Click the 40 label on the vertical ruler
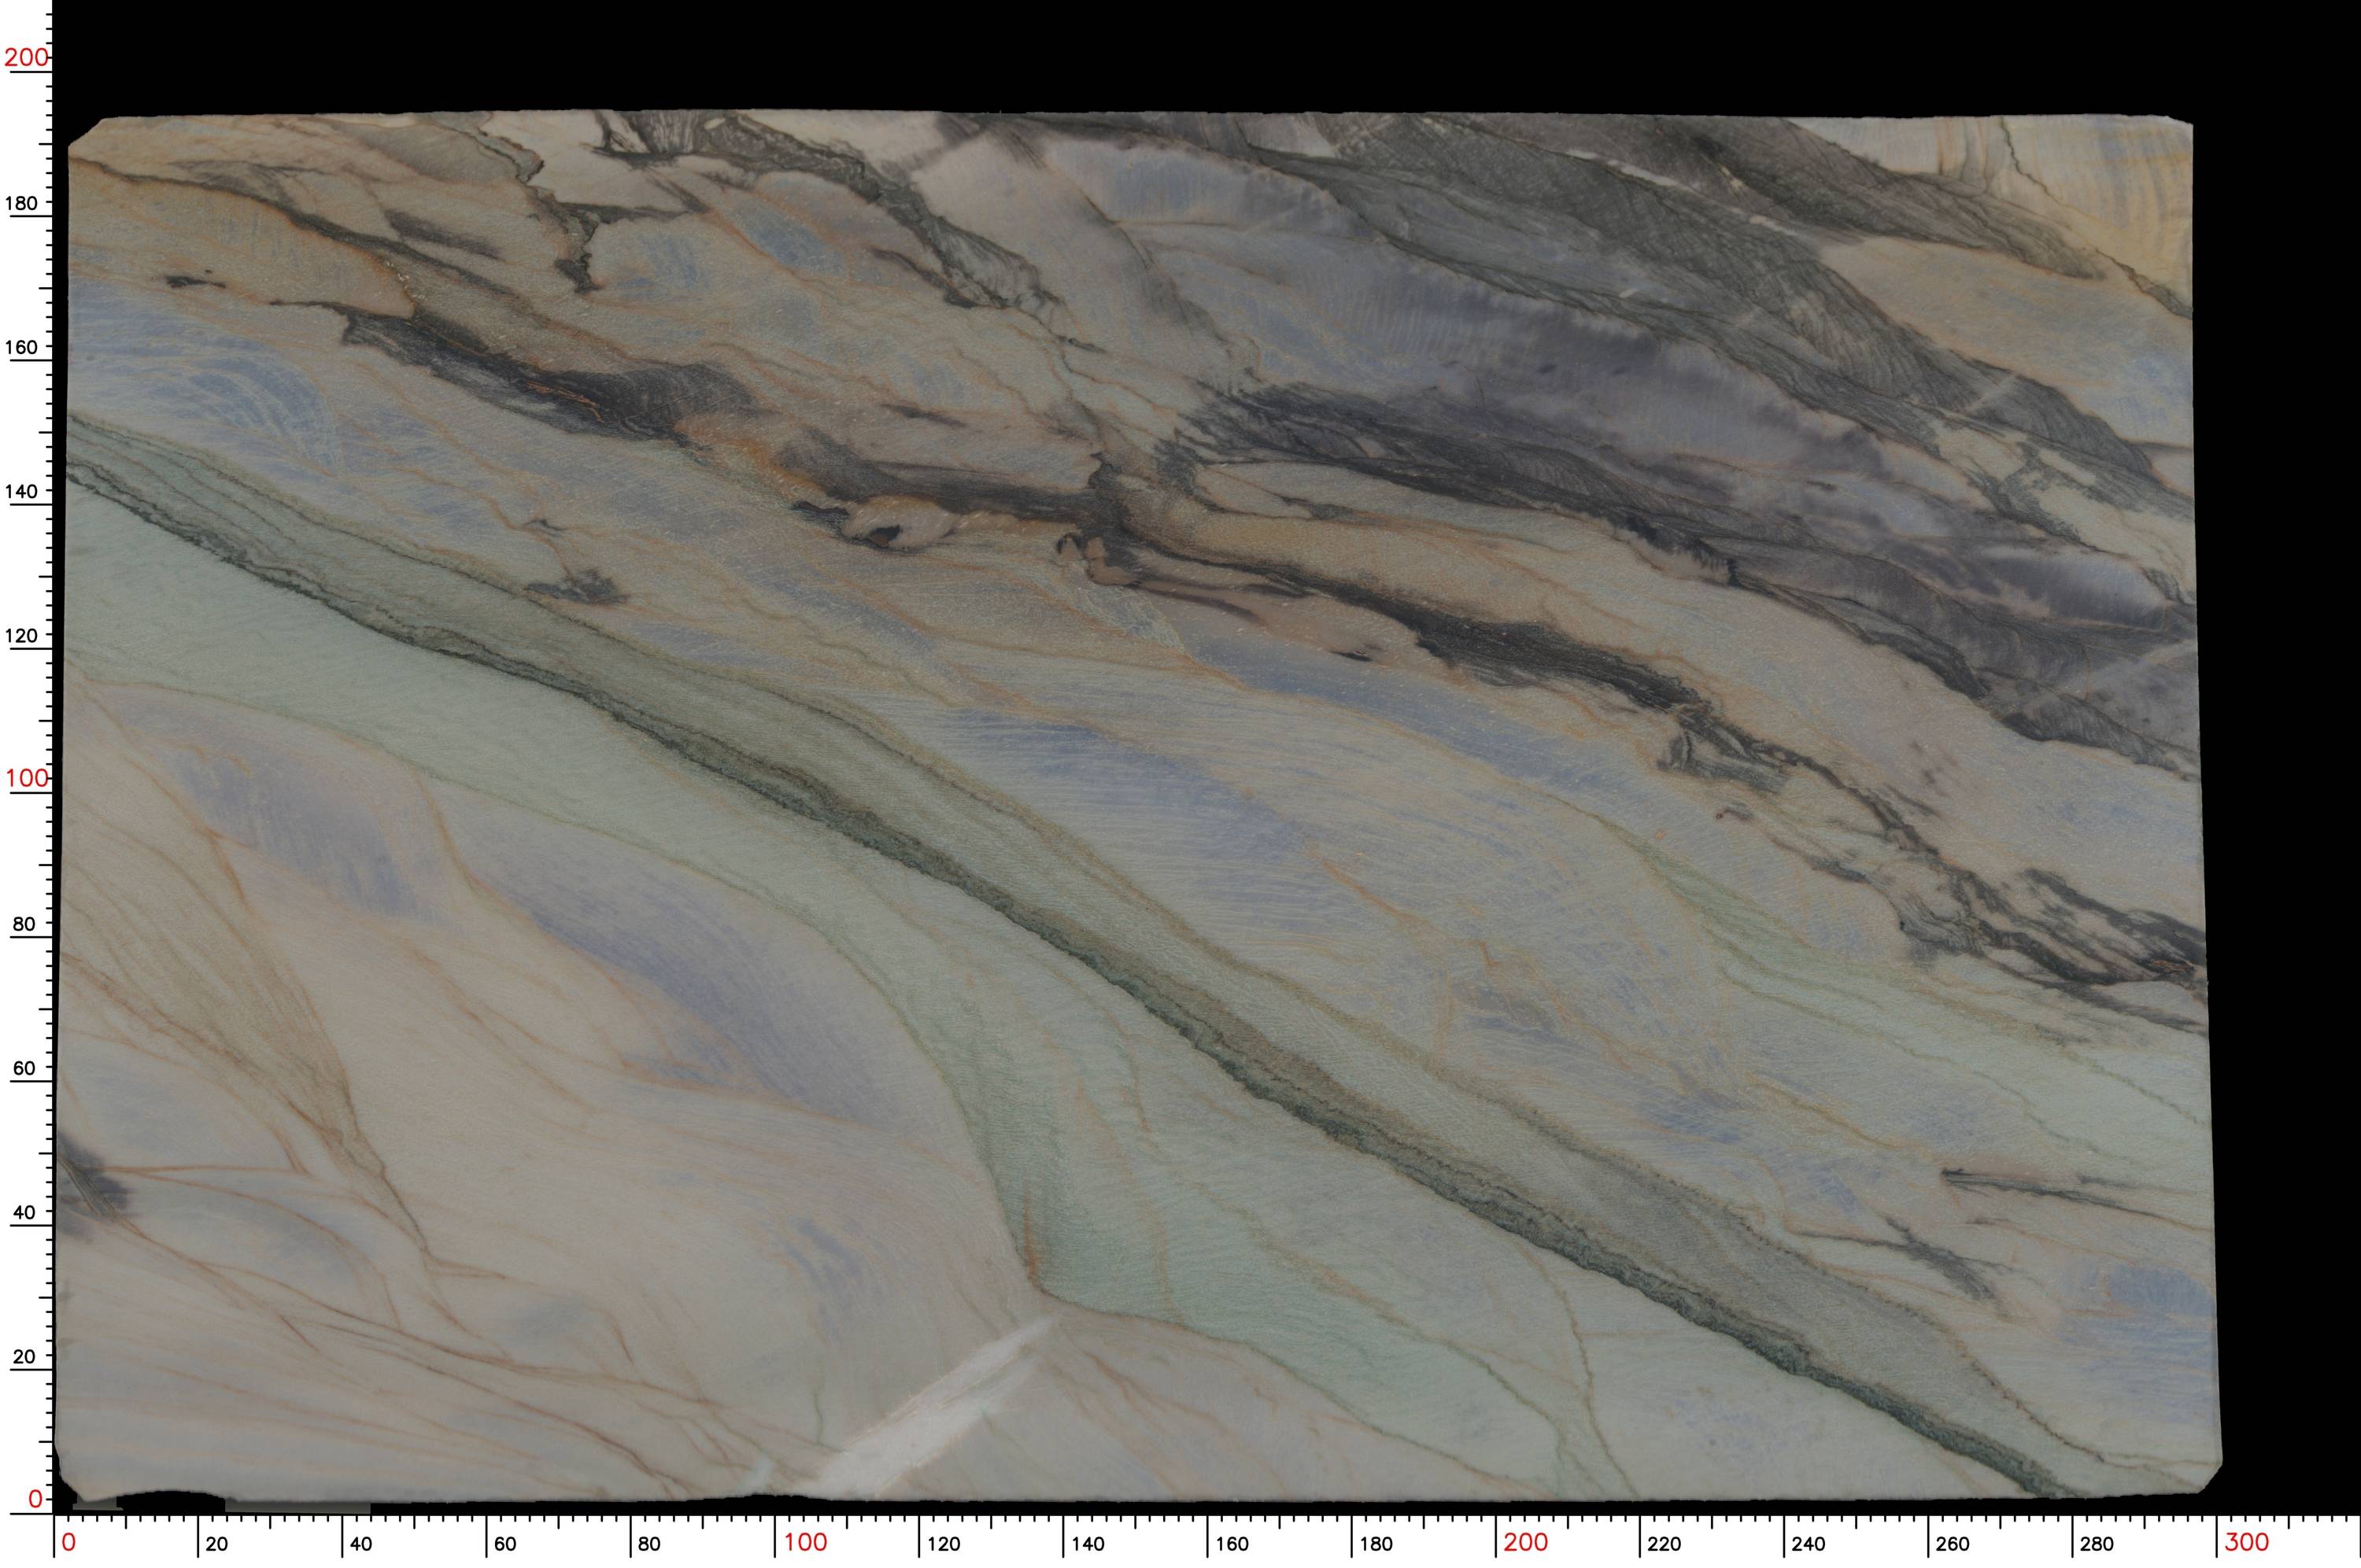This screenshot has width=2361, height=1568. coord(24,1212)
